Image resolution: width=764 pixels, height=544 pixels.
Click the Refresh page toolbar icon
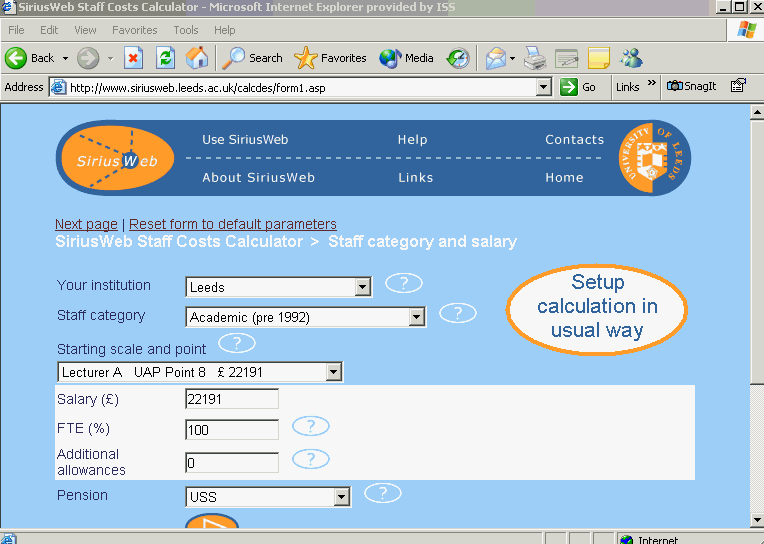(165, 58)
